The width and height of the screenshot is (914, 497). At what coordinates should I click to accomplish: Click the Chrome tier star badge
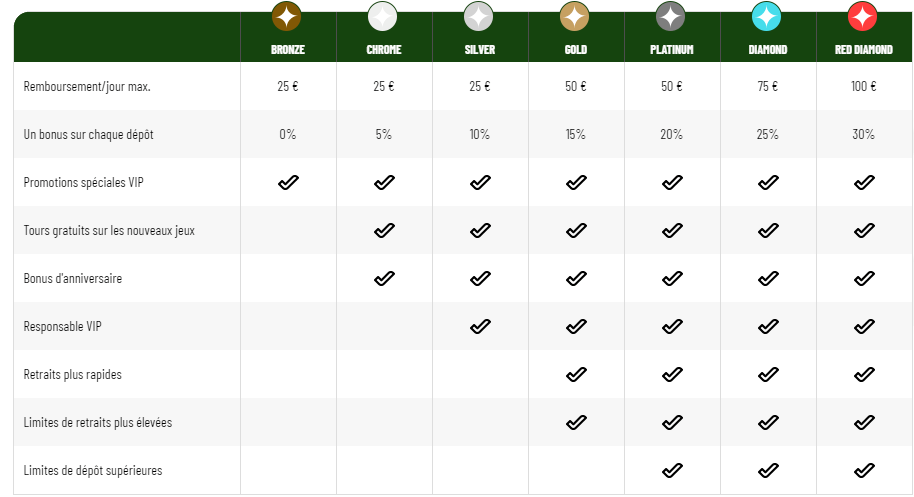382,16
